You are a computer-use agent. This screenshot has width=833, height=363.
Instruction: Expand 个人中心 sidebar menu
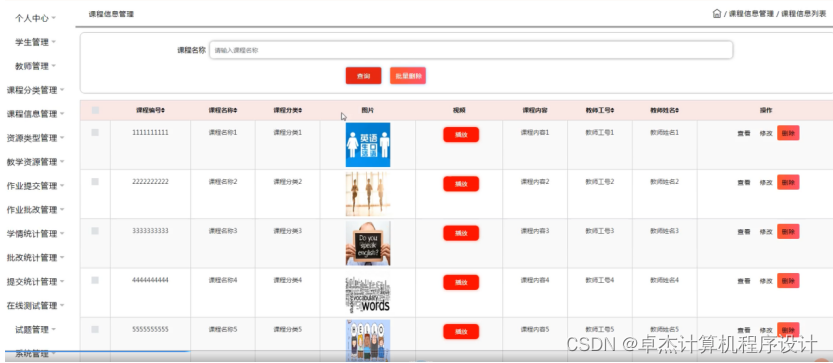(35, 18)
